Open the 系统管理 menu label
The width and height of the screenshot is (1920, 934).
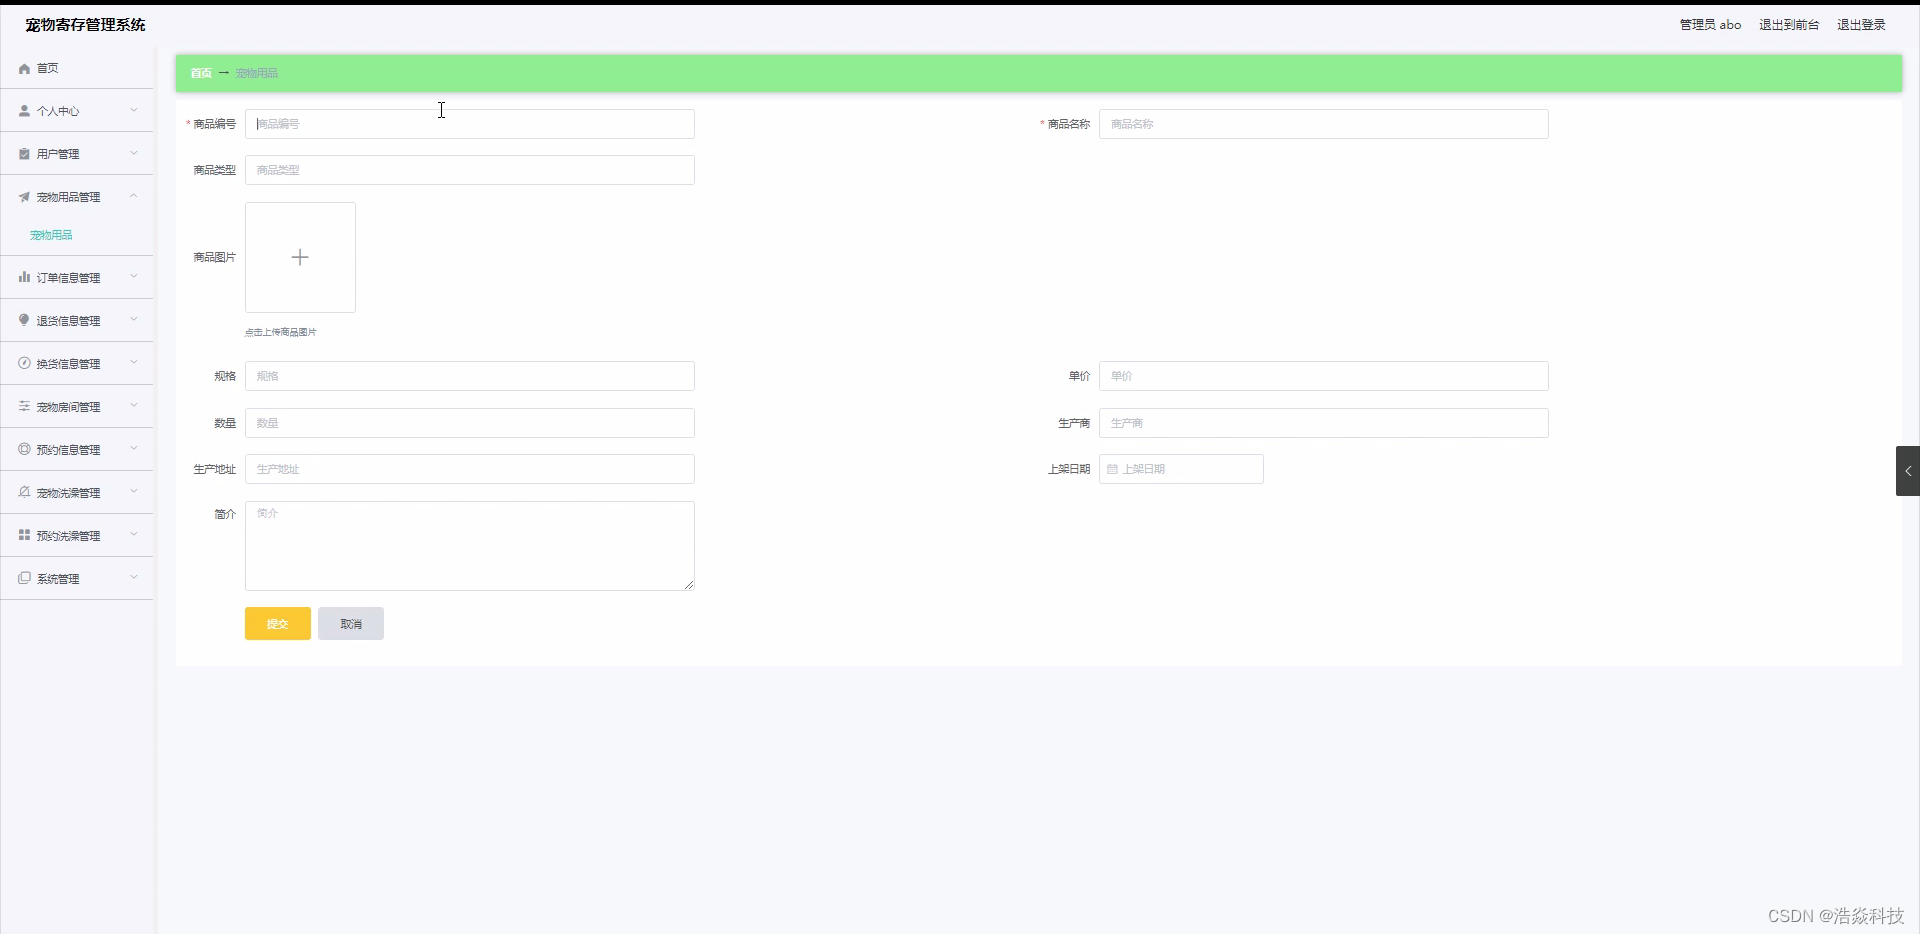58,579
